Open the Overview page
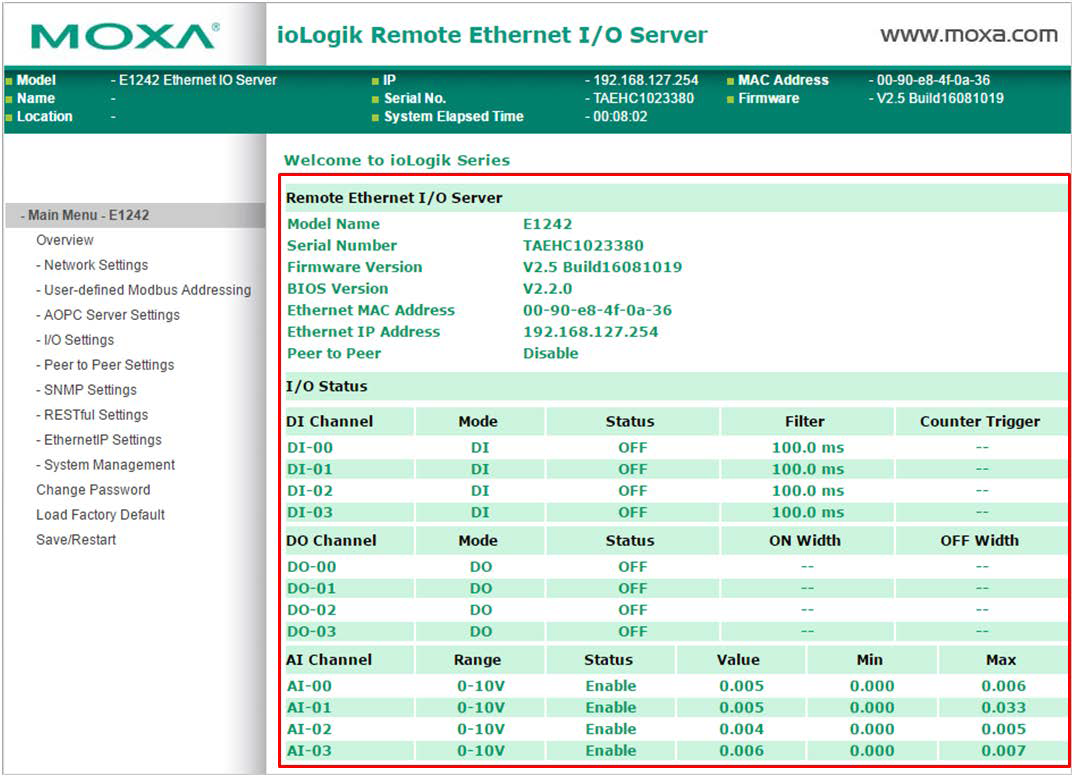1073x778 pixels. 65,240
